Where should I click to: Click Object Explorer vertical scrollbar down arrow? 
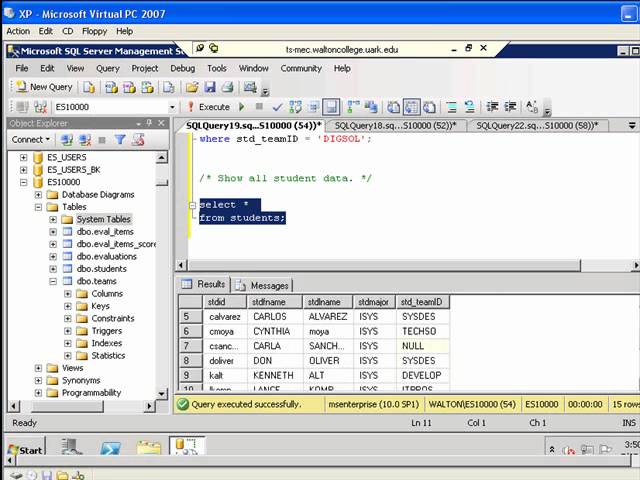pyautogui.click(x=162, y=393)
